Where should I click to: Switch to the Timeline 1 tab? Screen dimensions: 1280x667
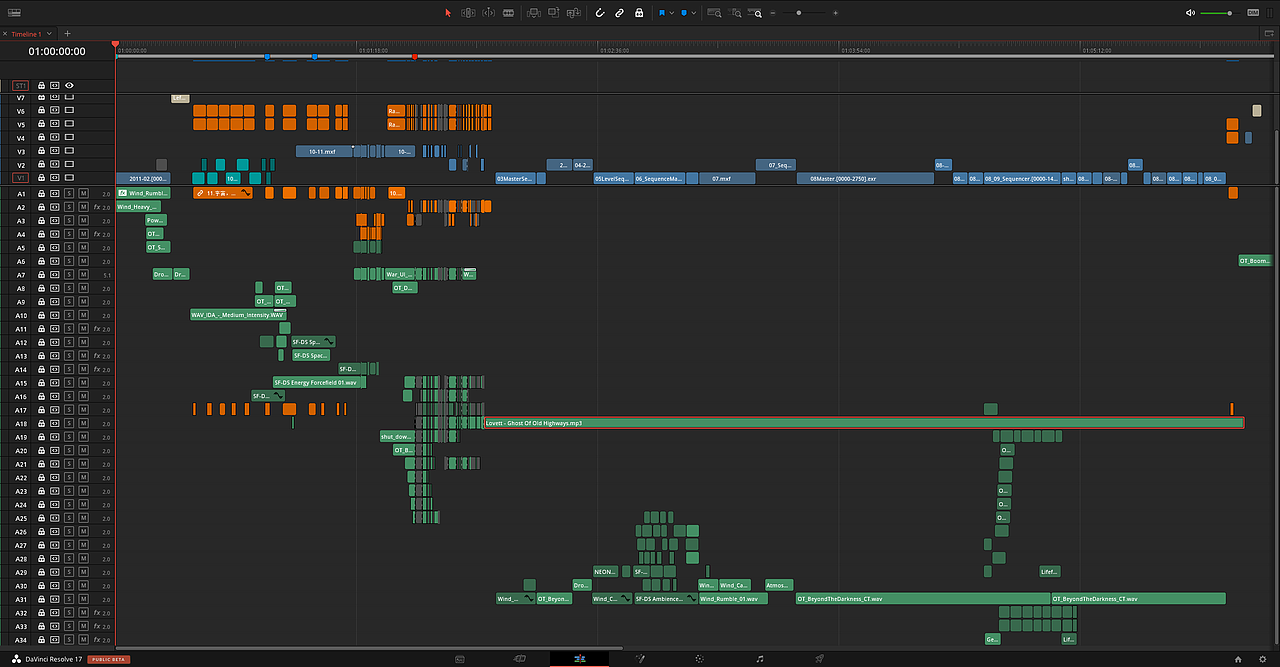tap(26, 34)
